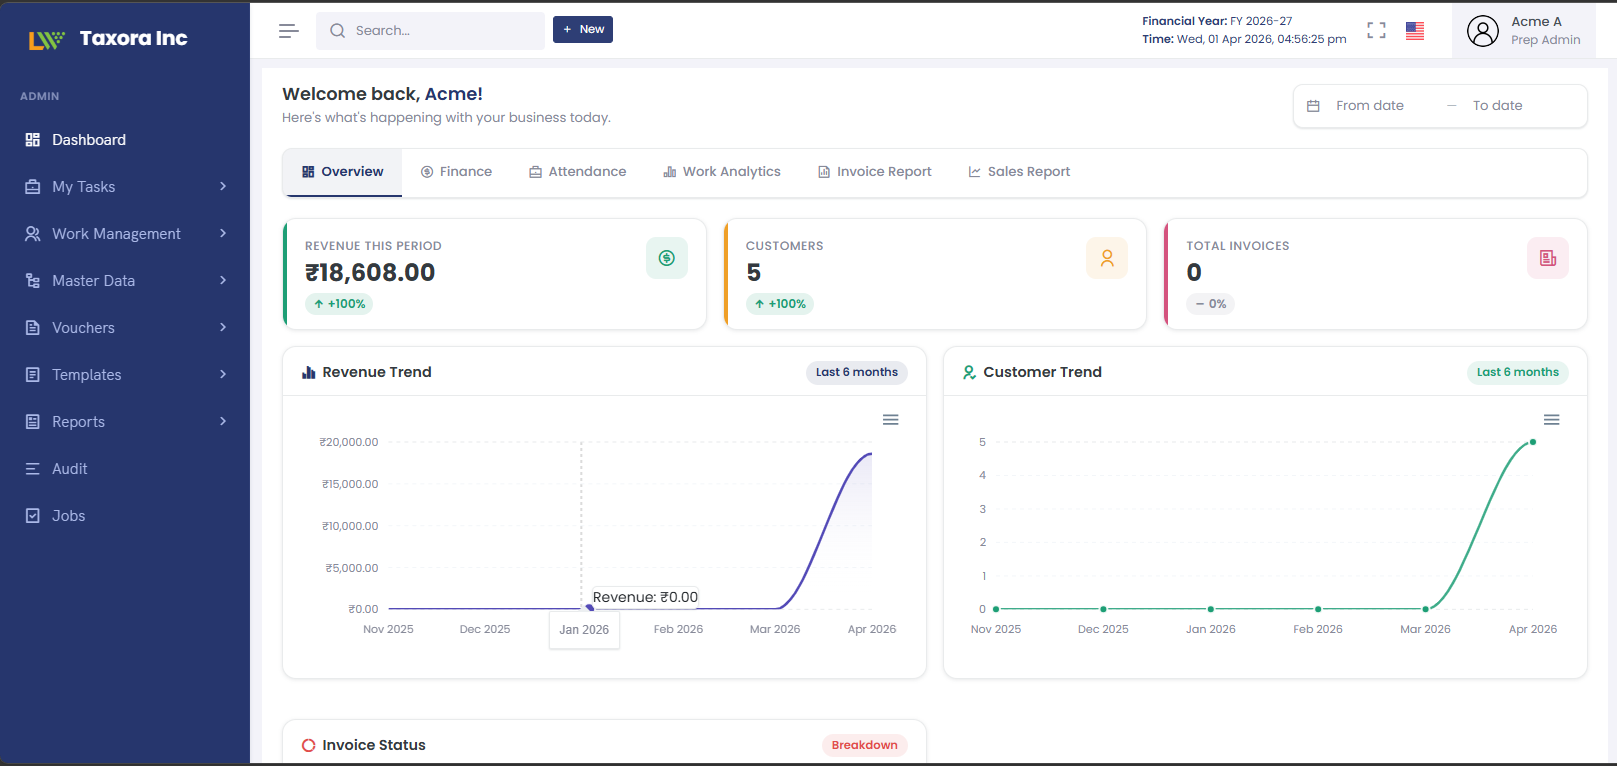Select the From date field
The height and width of the screenshot is (766, 1617).
click(x=1369, y=106)
